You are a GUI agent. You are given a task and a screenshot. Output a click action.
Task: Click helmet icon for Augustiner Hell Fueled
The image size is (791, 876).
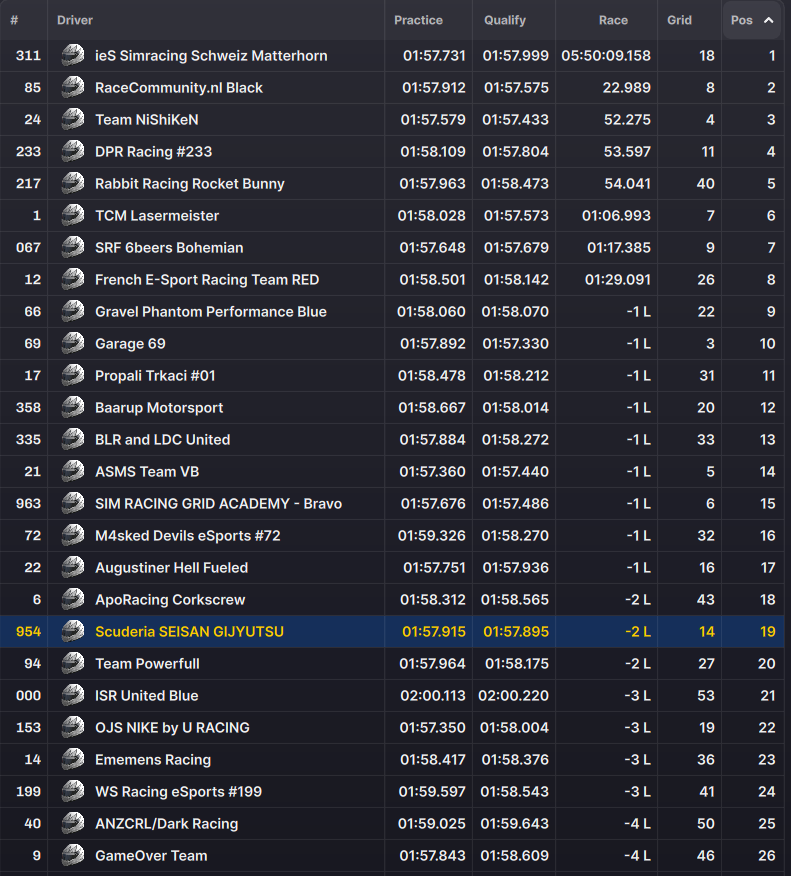point(73,567)
